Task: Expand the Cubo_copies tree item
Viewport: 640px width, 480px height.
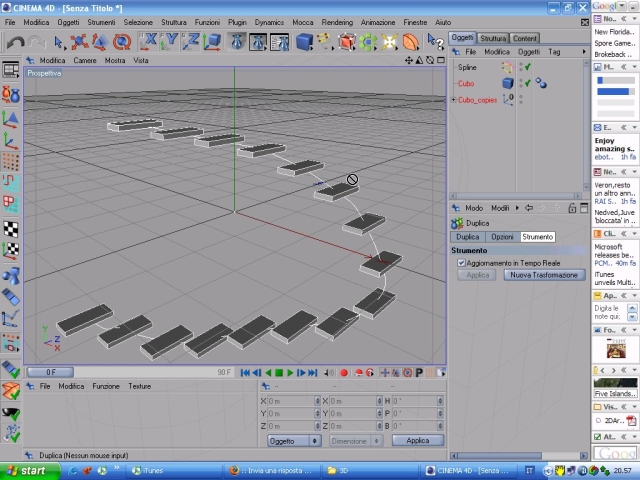Action: pos(453,100)
